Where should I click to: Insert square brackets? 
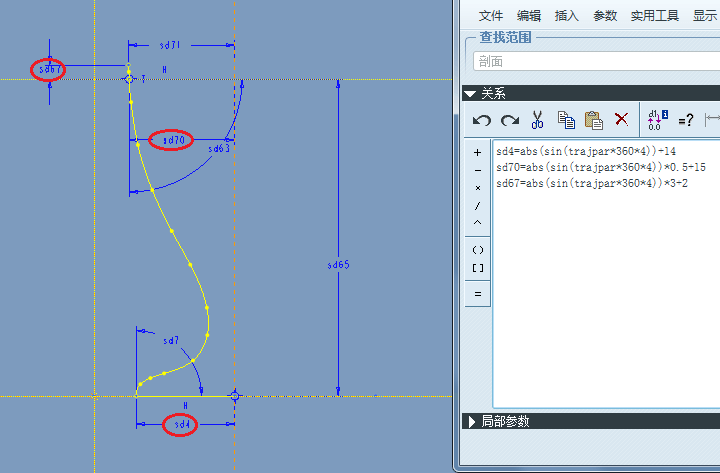478,268
